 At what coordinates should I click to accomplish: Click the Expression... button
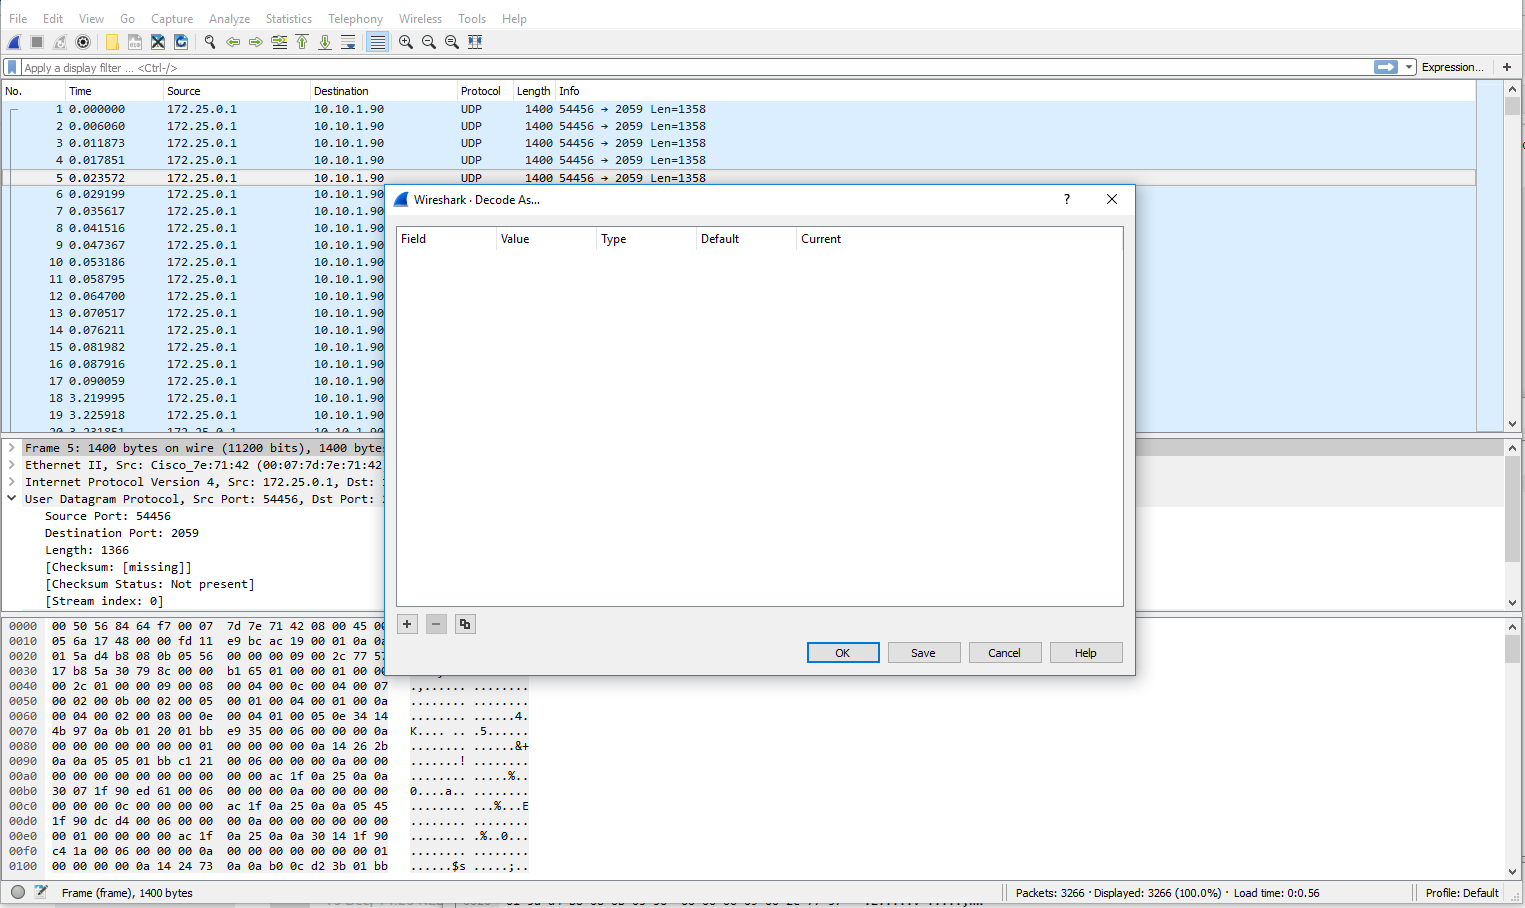coord(1452,67)
